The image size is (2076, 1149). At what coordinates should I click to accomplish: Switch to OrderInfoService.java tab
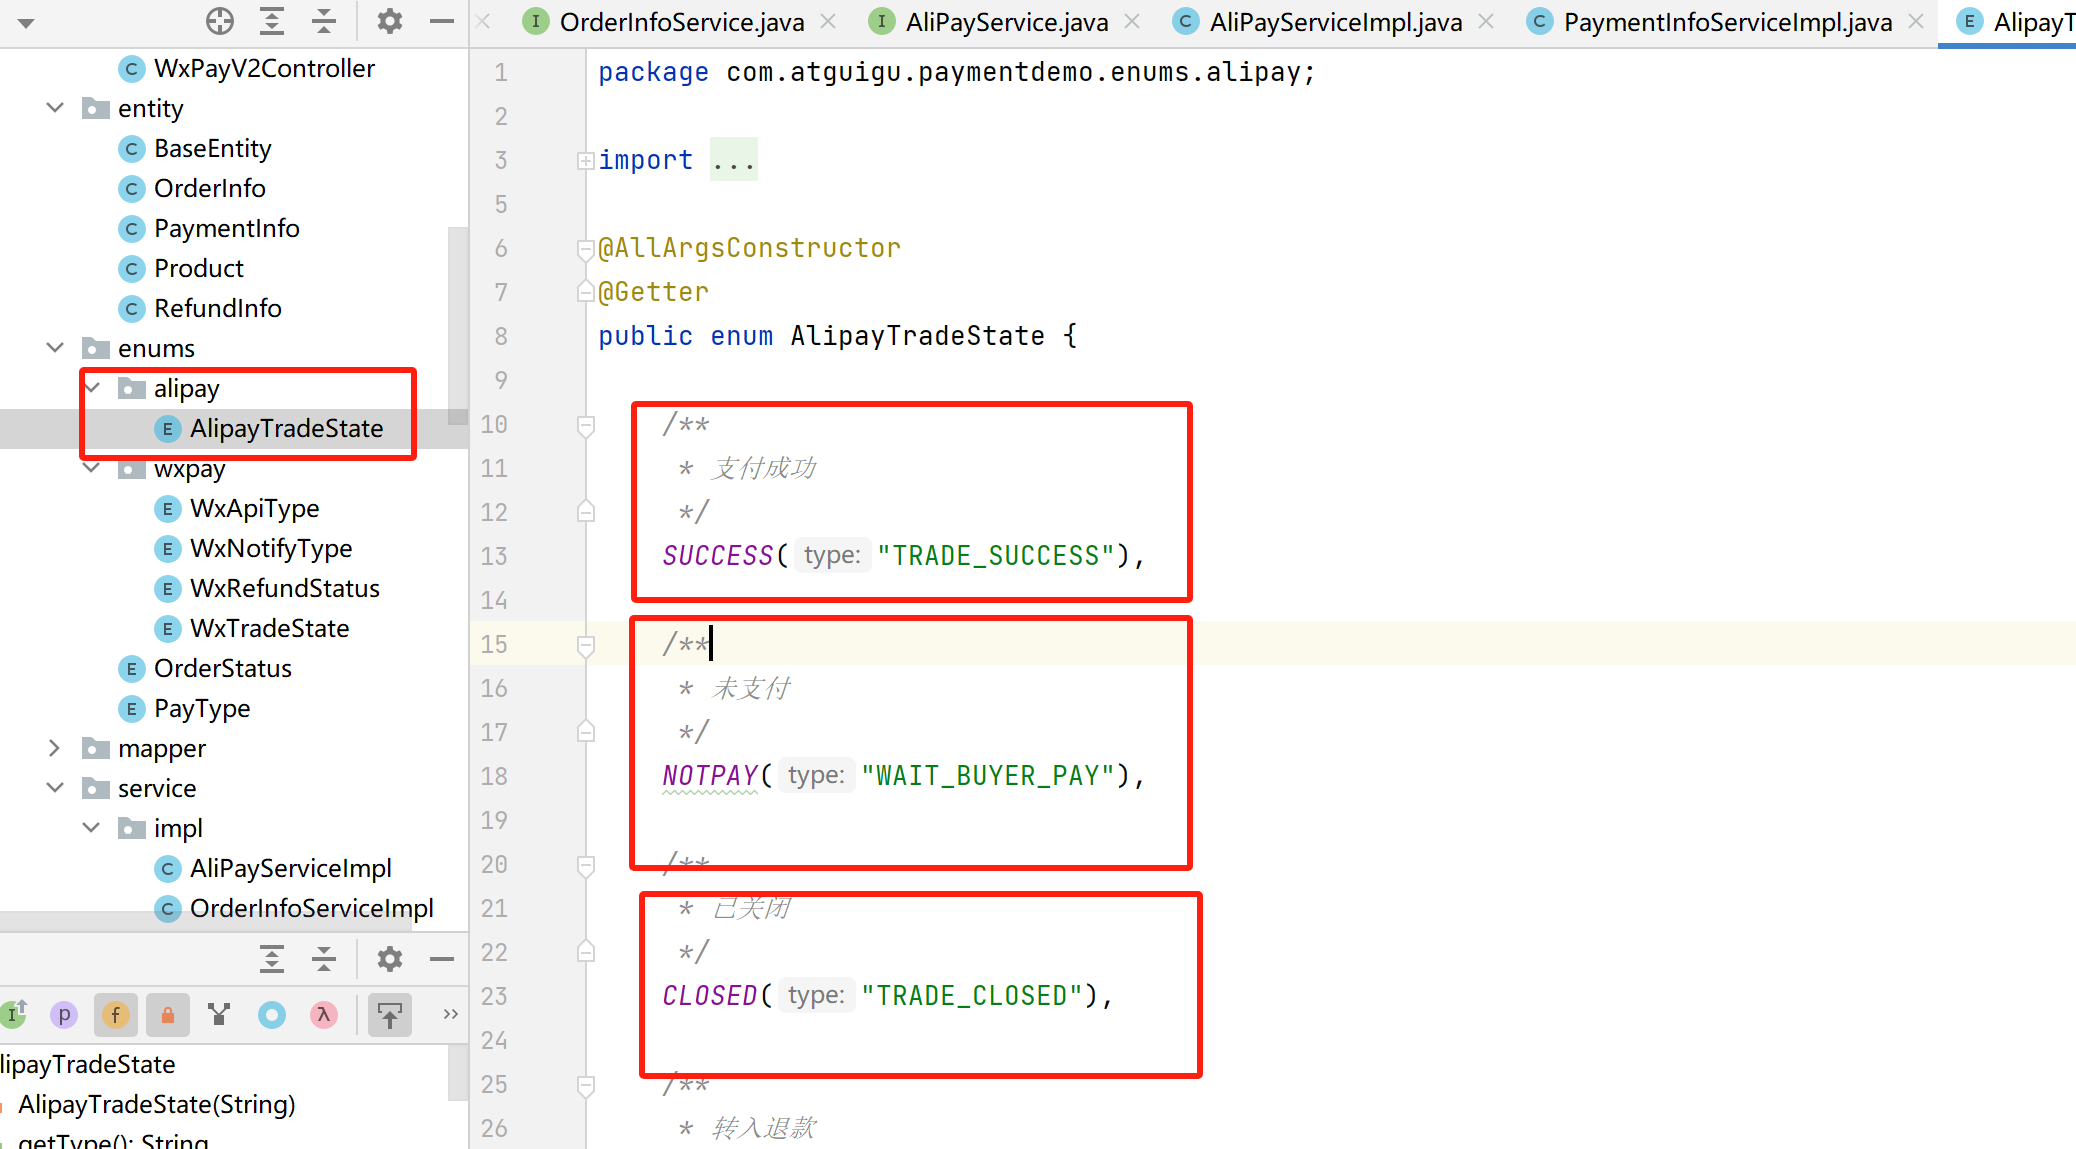681,22
